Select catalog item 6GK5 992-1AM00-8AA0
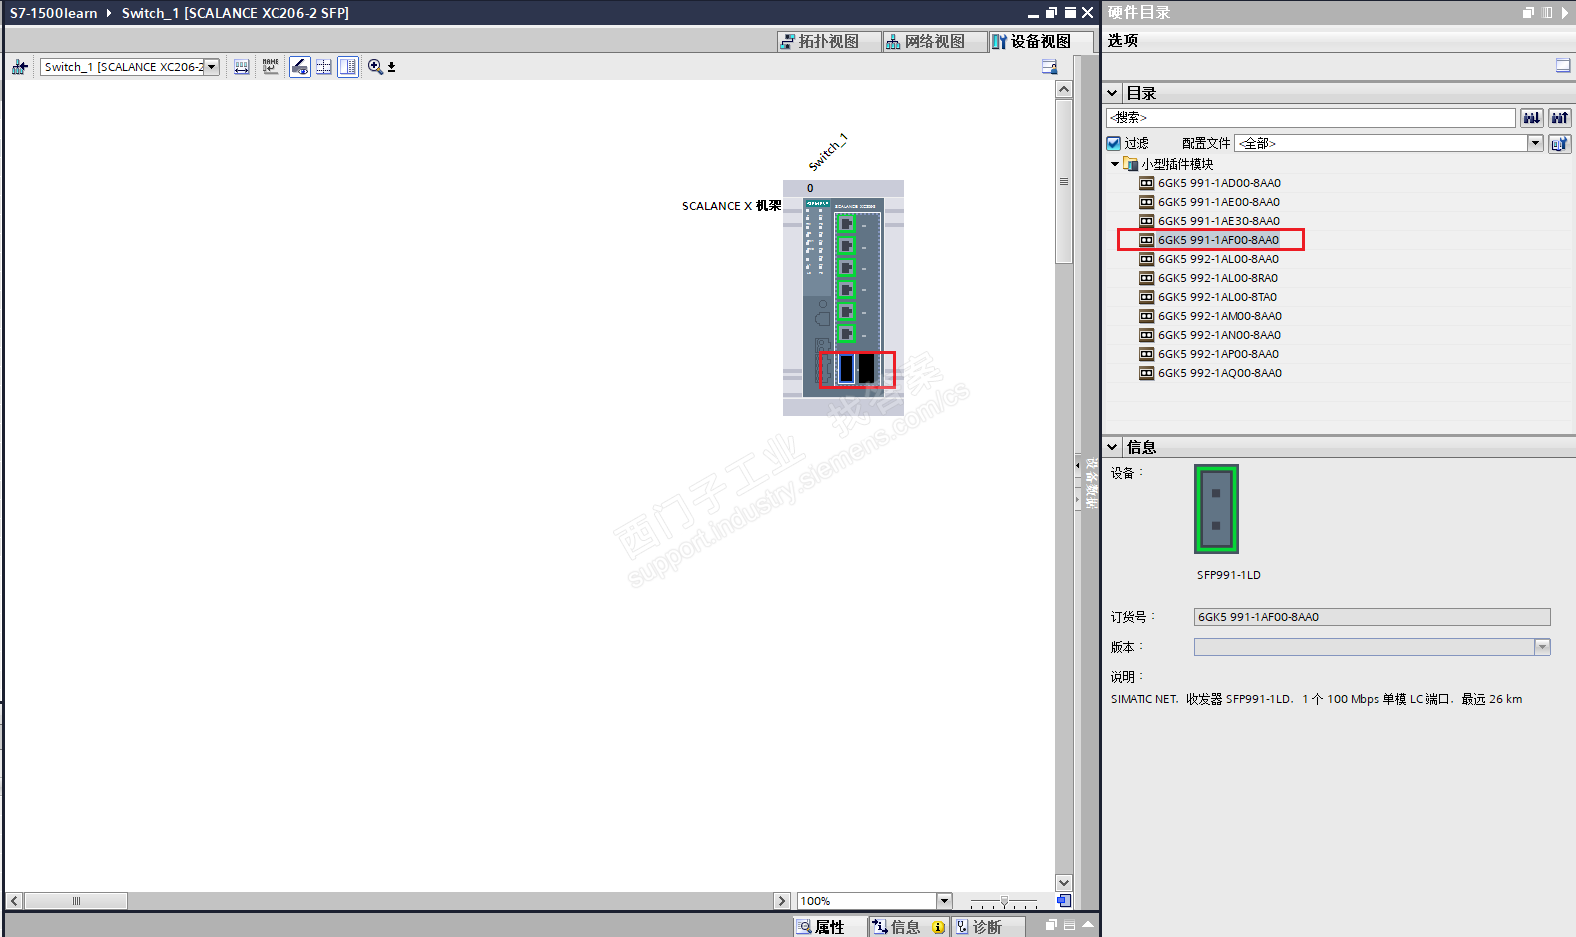 pos(1220,316)
